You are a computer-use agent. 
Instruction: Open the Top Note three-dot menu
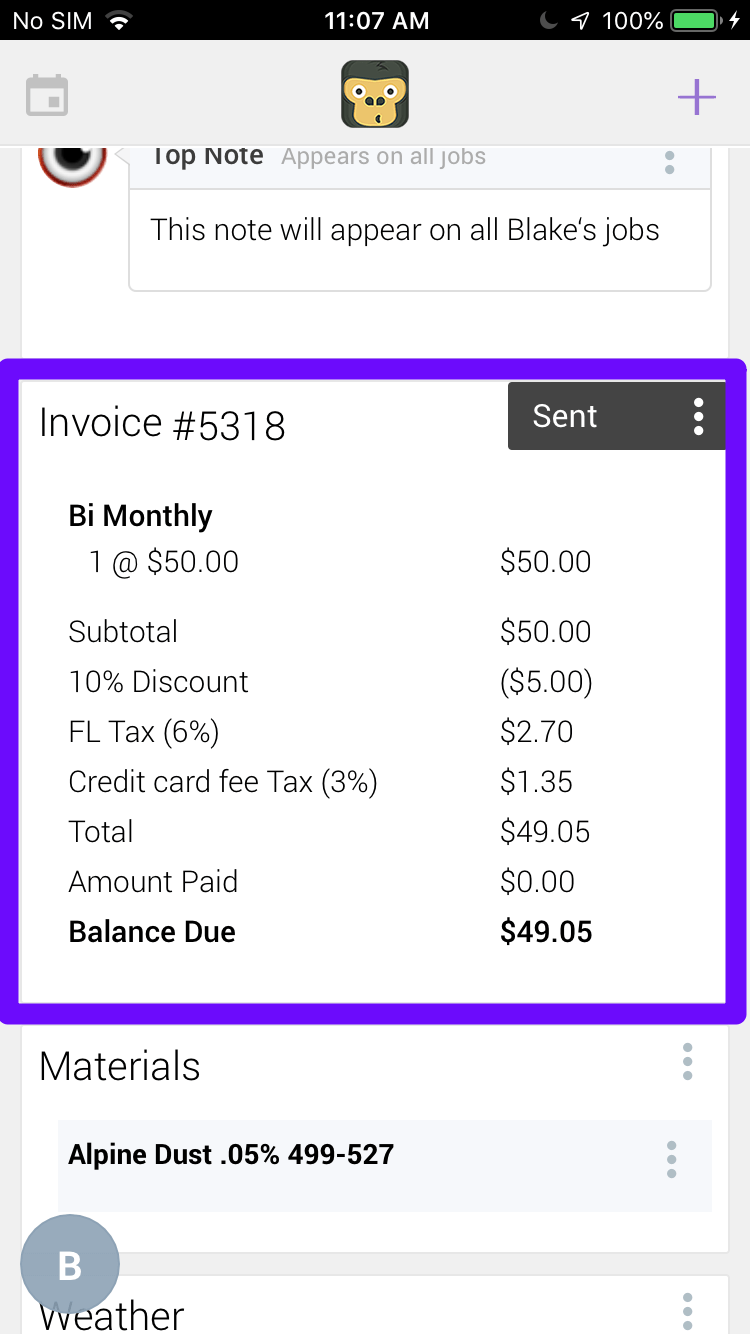[x=670, y=162]
